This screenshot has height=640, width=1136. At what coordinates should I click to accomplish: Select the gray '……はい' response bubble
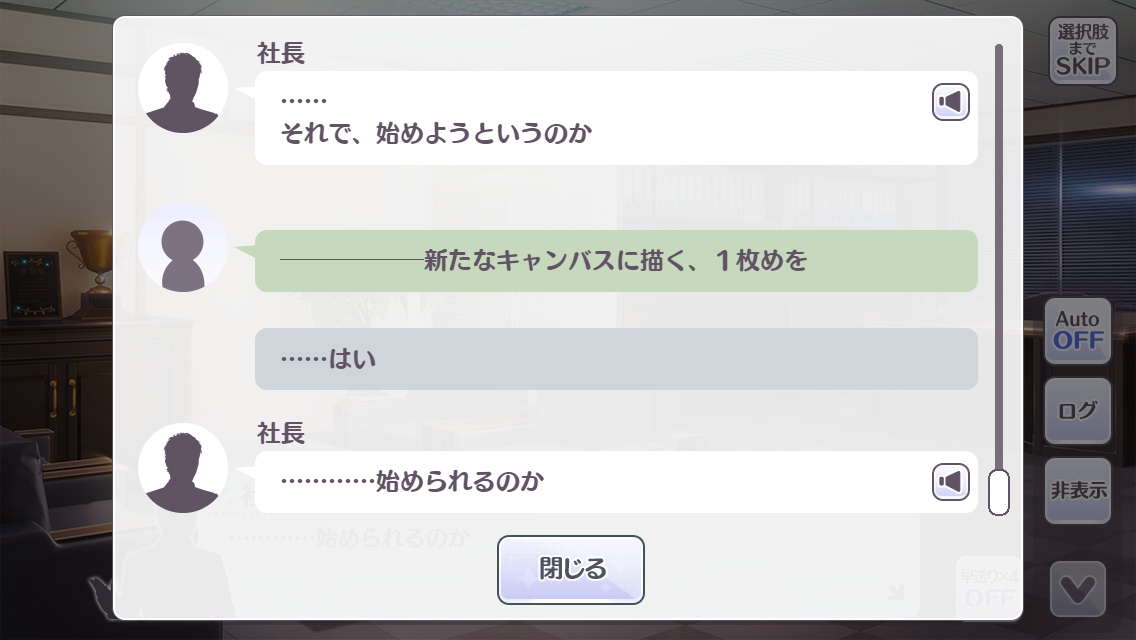[617, 359]
